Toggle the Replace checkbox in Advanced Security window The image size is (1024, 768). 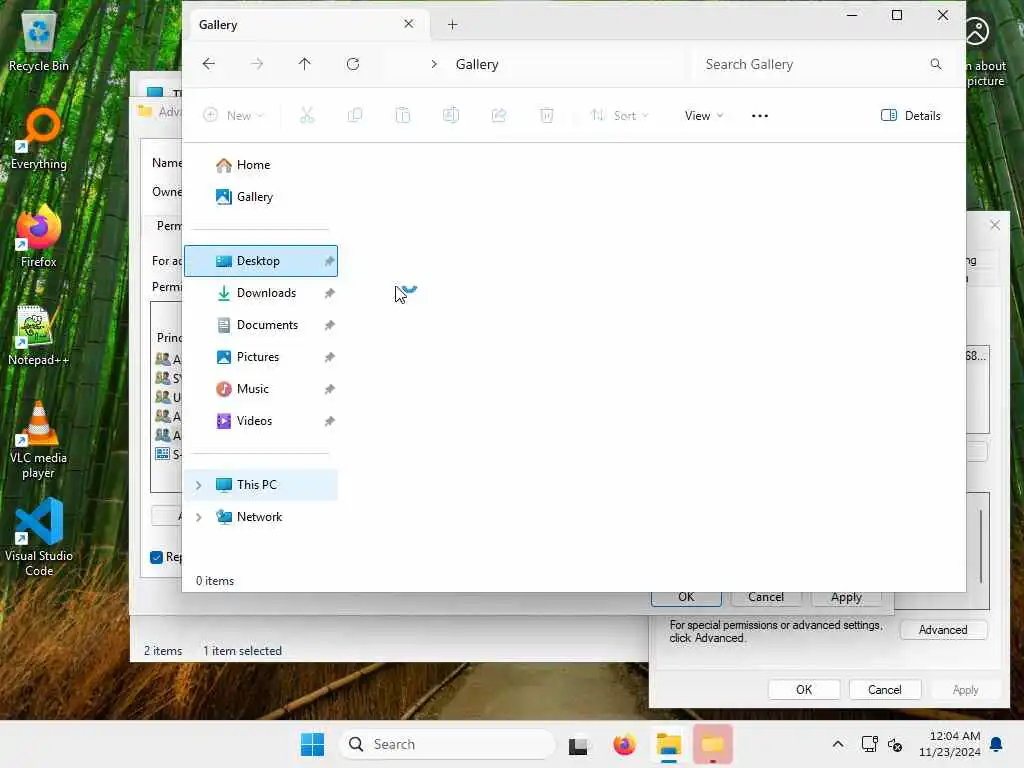(156, 557)
